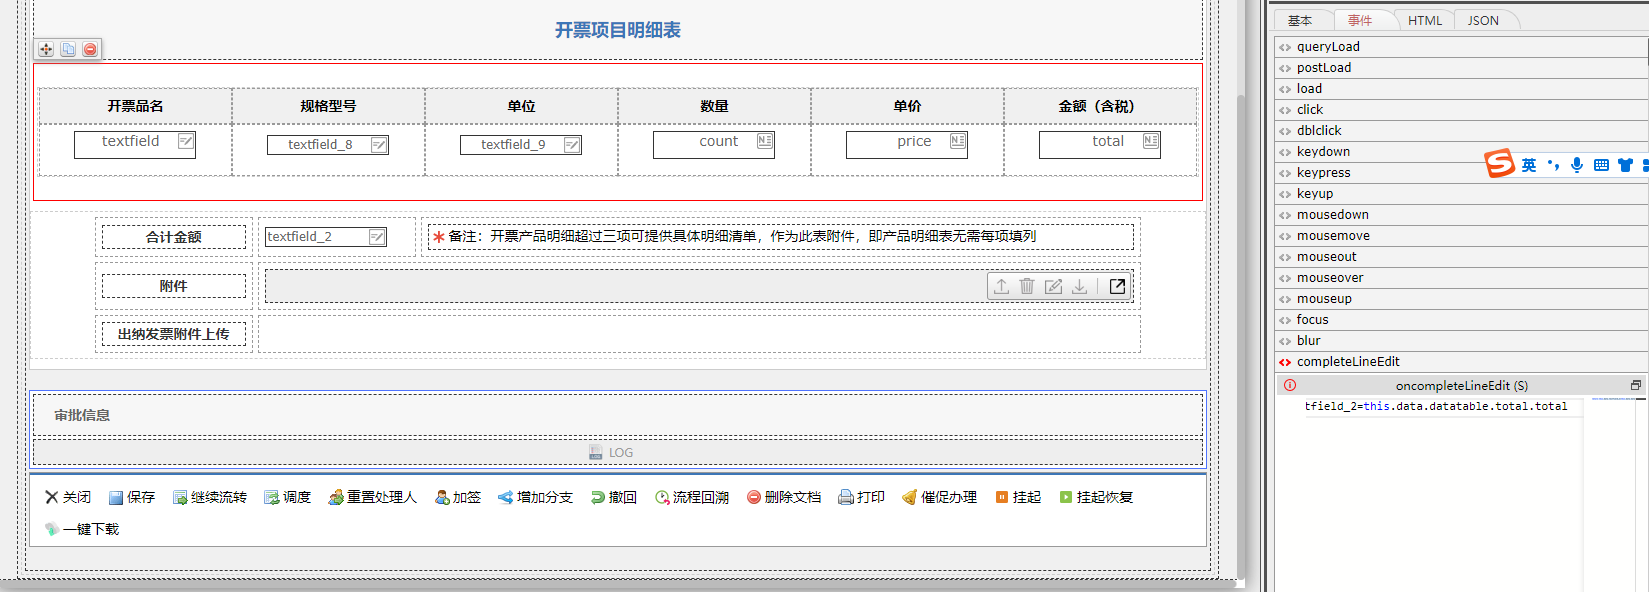Click the 增加分支 add-branch action
This screenshot has width=1649, height=592.
[x=536, y=497]
